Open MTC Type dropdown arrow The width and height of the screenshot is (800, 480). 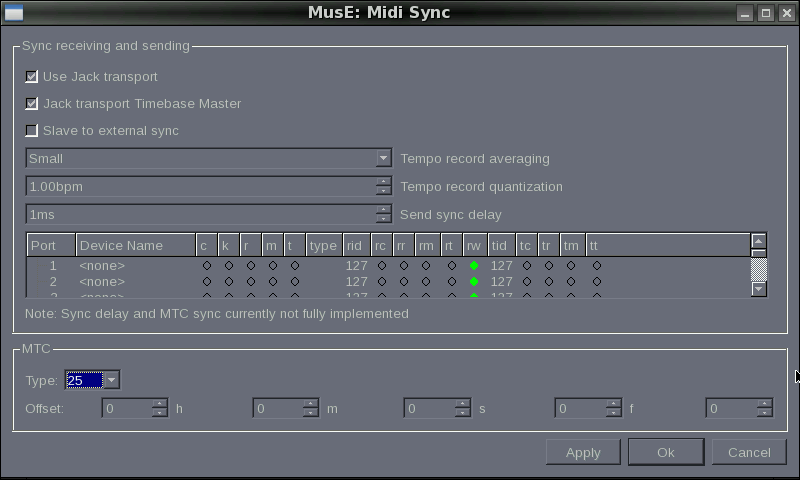pyautogui.click(x=112, y=380)
